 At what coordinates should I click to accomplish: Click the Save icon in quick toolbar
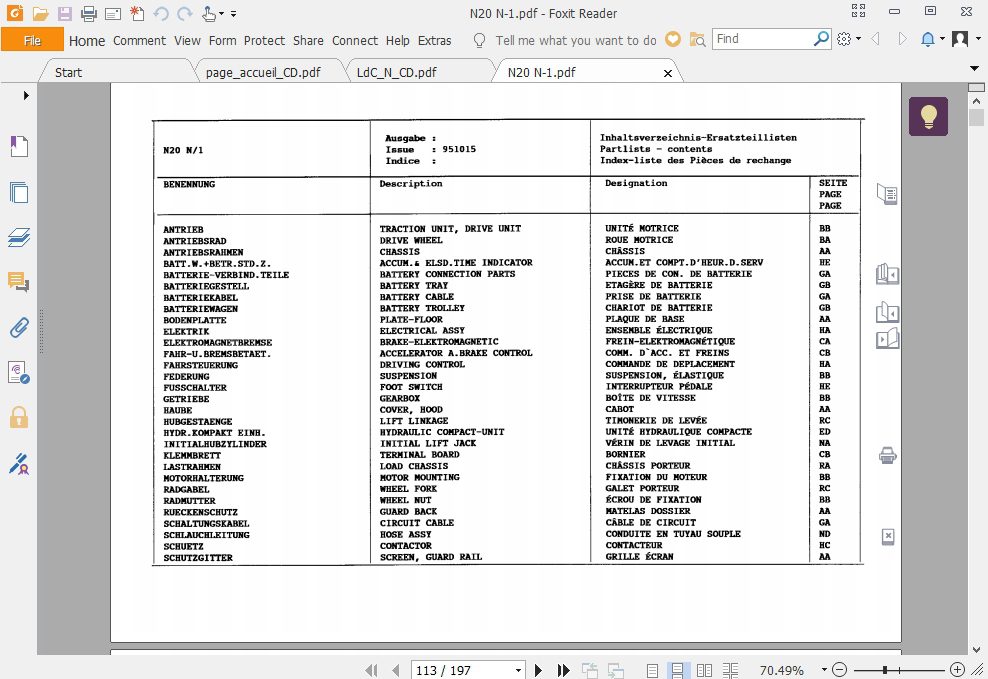point(64,13)
